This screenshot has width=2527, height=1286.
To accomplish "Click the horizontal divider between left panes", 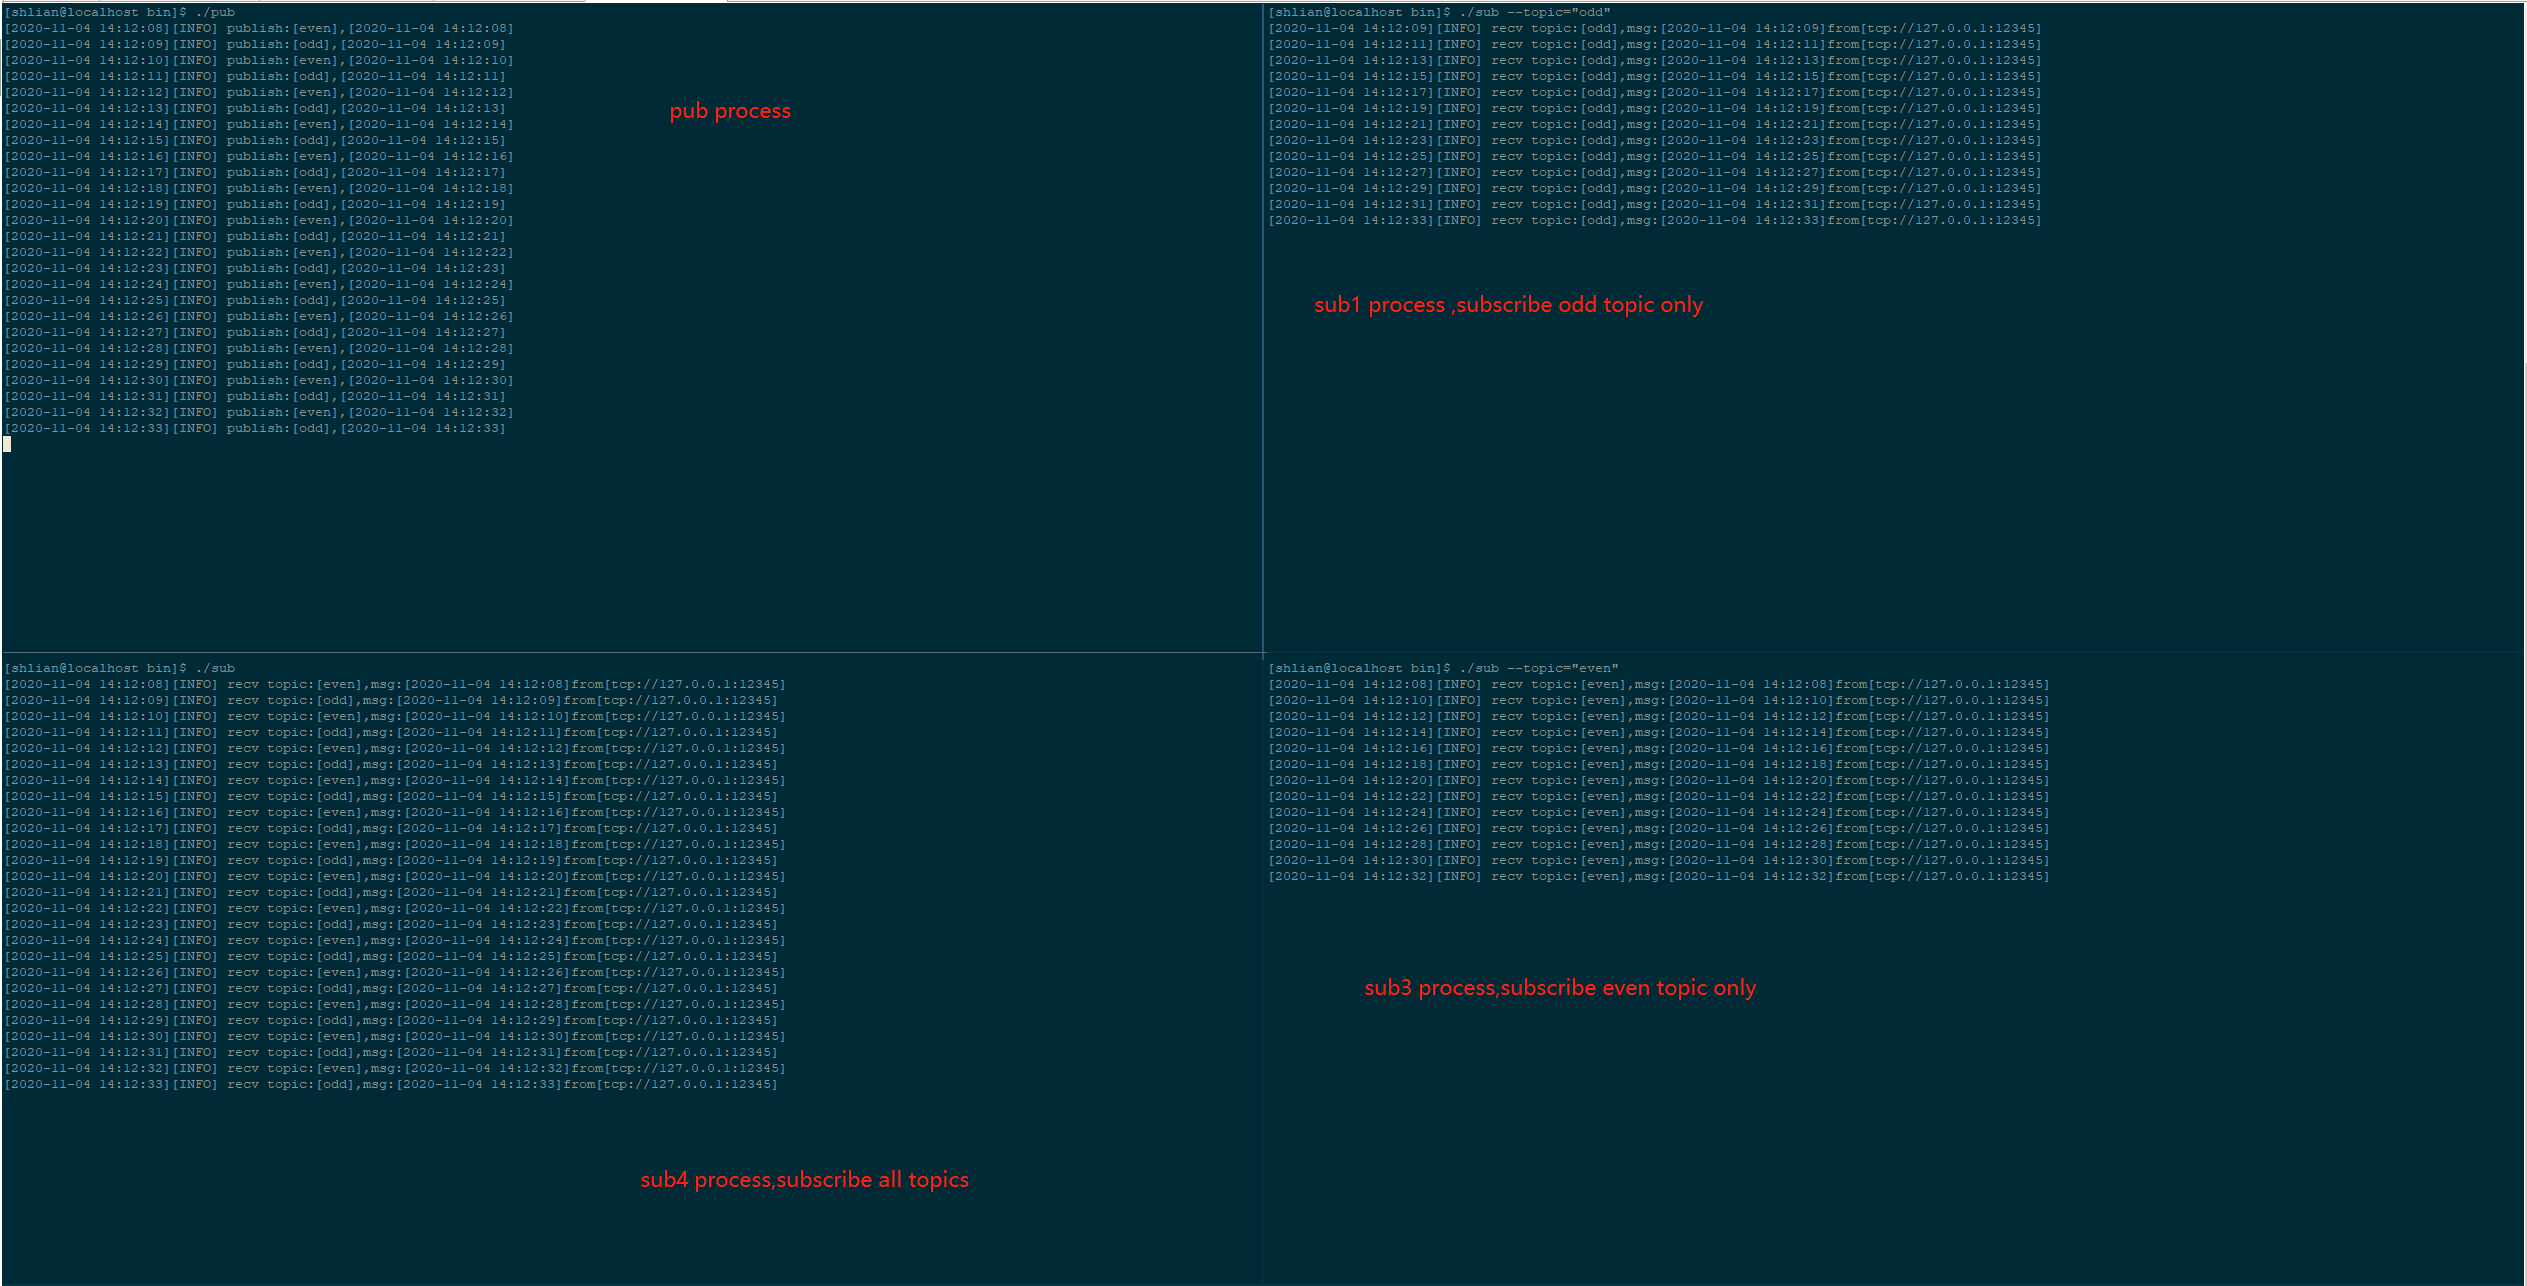I will 630,653.
